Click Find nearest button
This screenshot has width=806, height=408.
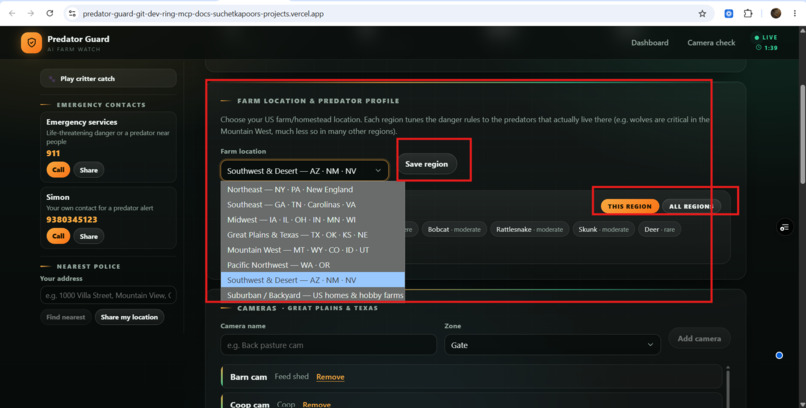(66, 317)
